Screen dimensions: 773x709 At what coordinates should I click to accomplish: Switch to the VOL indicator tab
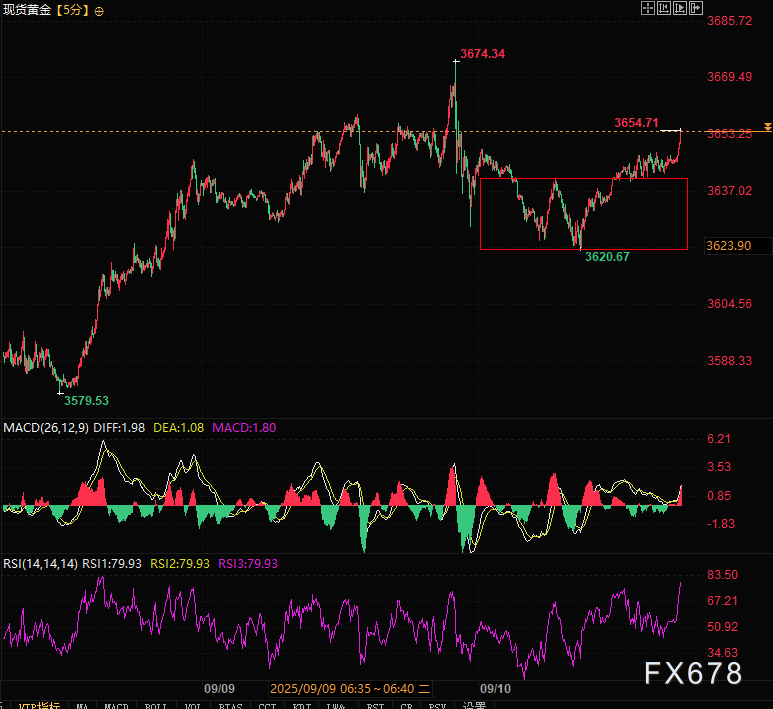click(x=192, y=705)
